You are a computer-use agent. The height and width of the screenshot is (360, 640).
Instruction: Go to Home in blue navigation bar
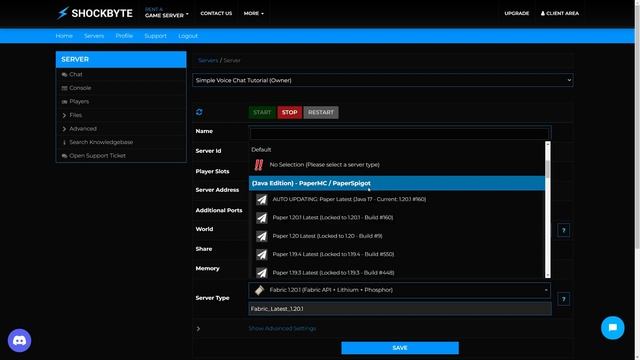[x=64, y=36]
